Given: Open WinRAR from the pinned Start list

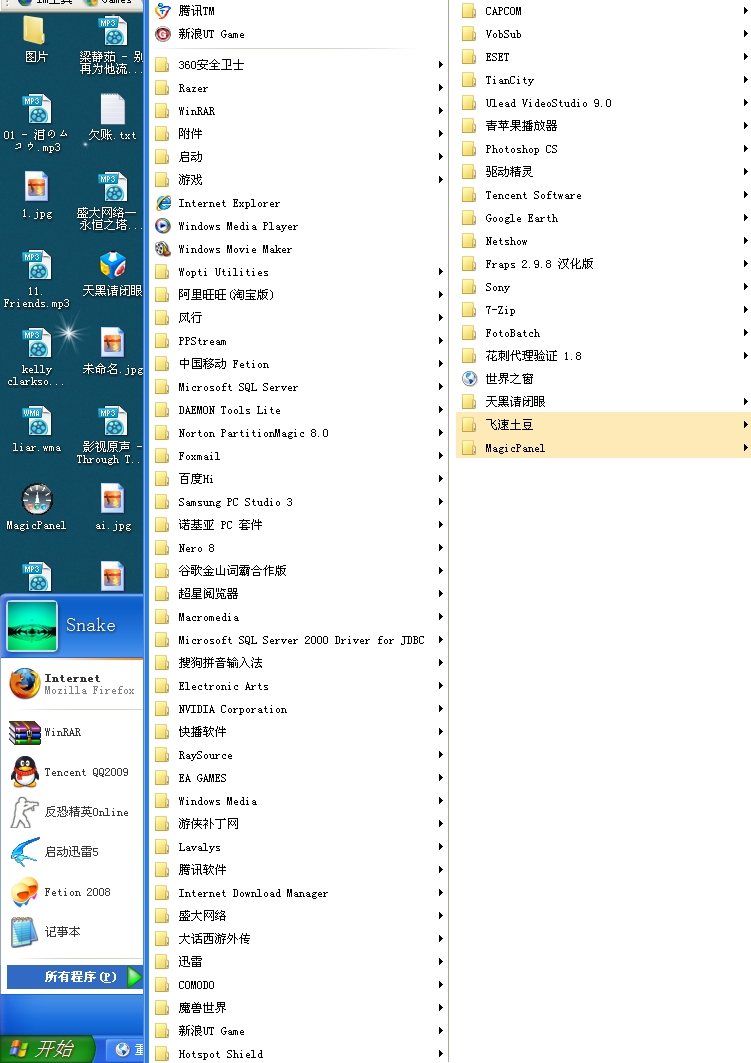Looking at the screenshot, I should point(25,732).
